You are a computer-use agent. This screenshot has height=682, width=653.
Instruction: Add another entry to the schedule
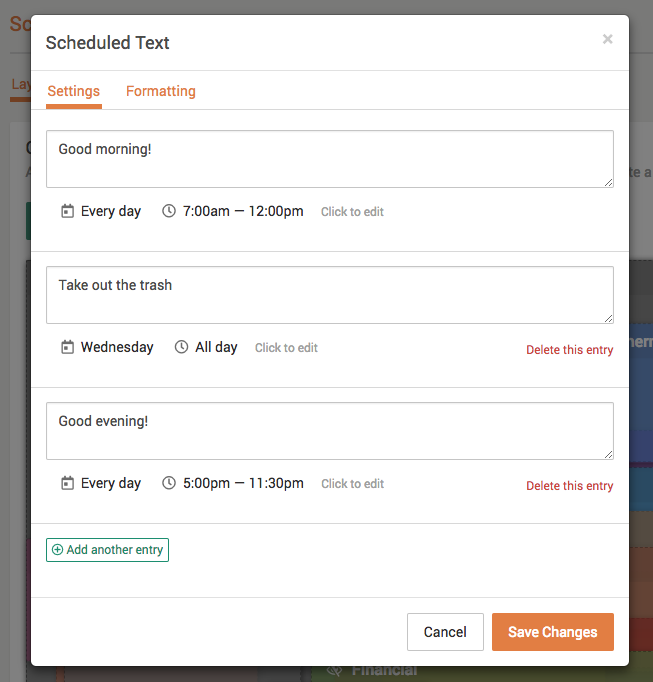click(x=107, y=550)
